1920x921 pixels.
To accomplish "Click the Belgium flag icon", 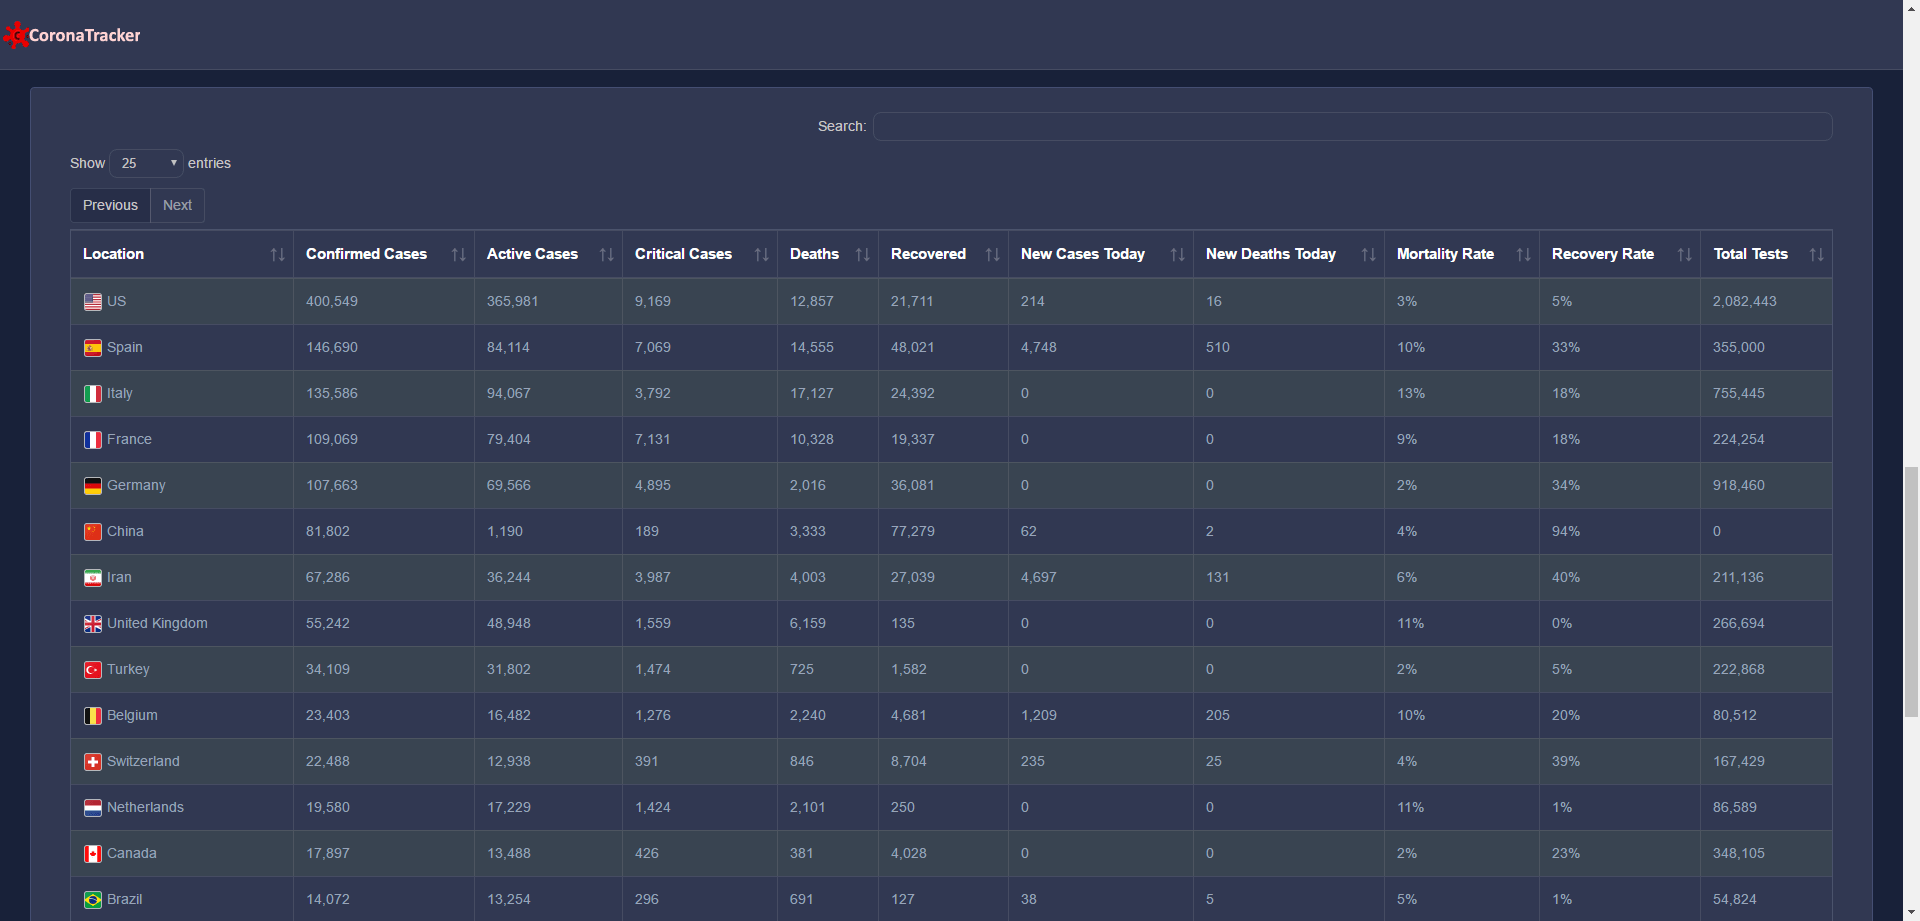I will pyautogui.click(x=93, y=716).
